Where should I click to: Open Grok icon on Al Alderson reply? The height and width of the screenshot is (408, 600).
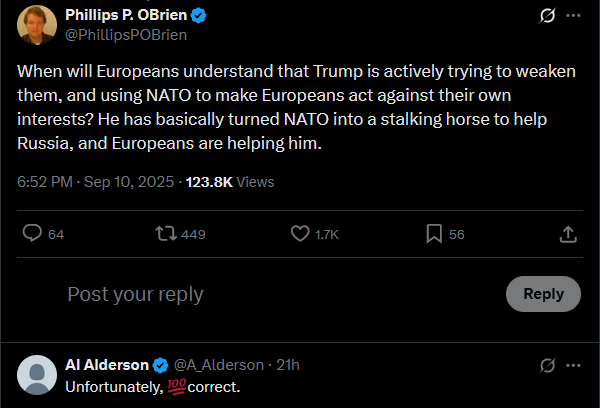[x=547, y=365]
